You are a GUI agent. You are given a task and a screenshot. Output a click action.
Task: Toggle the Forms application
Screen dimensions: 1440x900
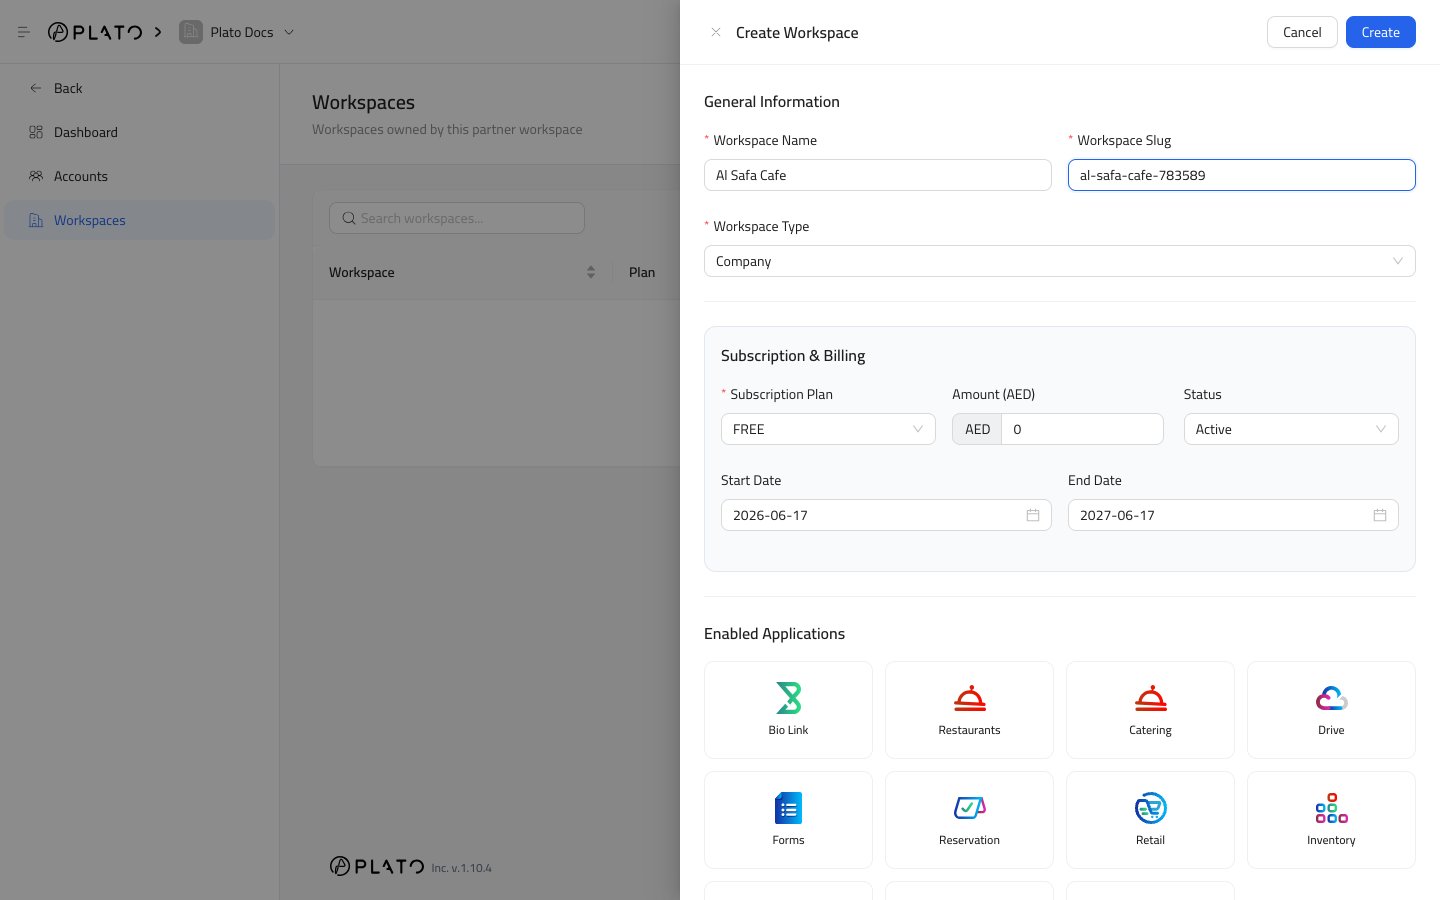[x=788, y=820]
